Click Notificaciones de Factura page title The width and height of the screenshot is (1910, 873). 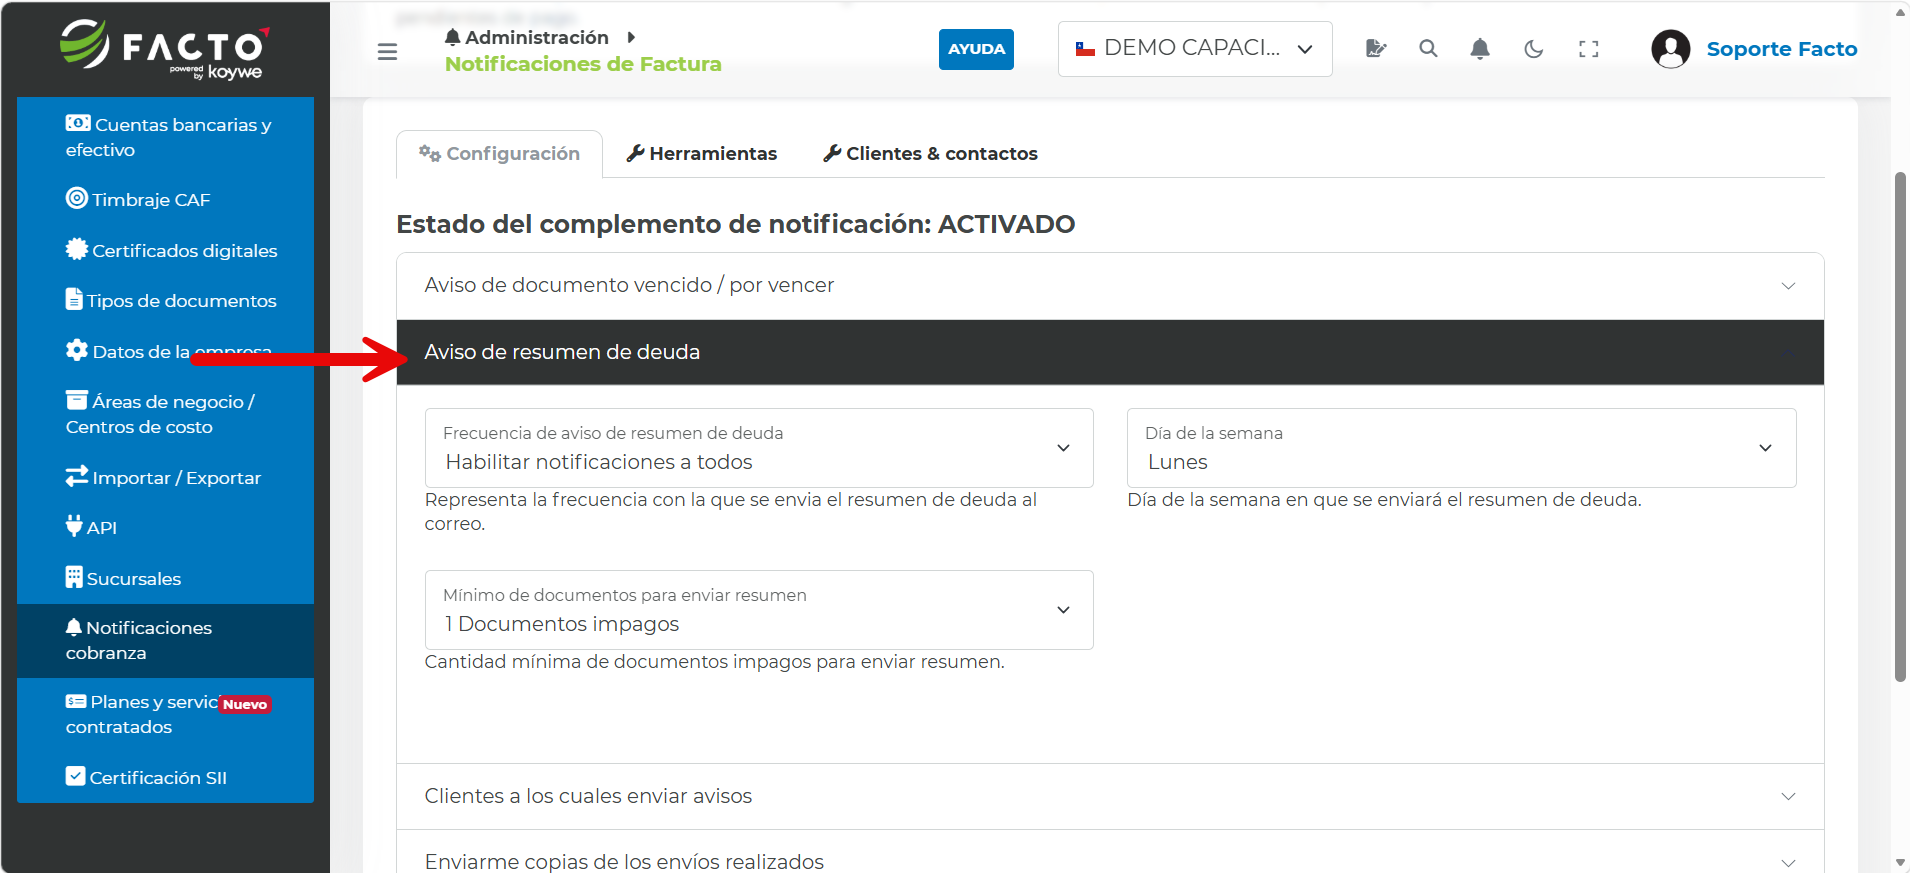pos(583,64)
